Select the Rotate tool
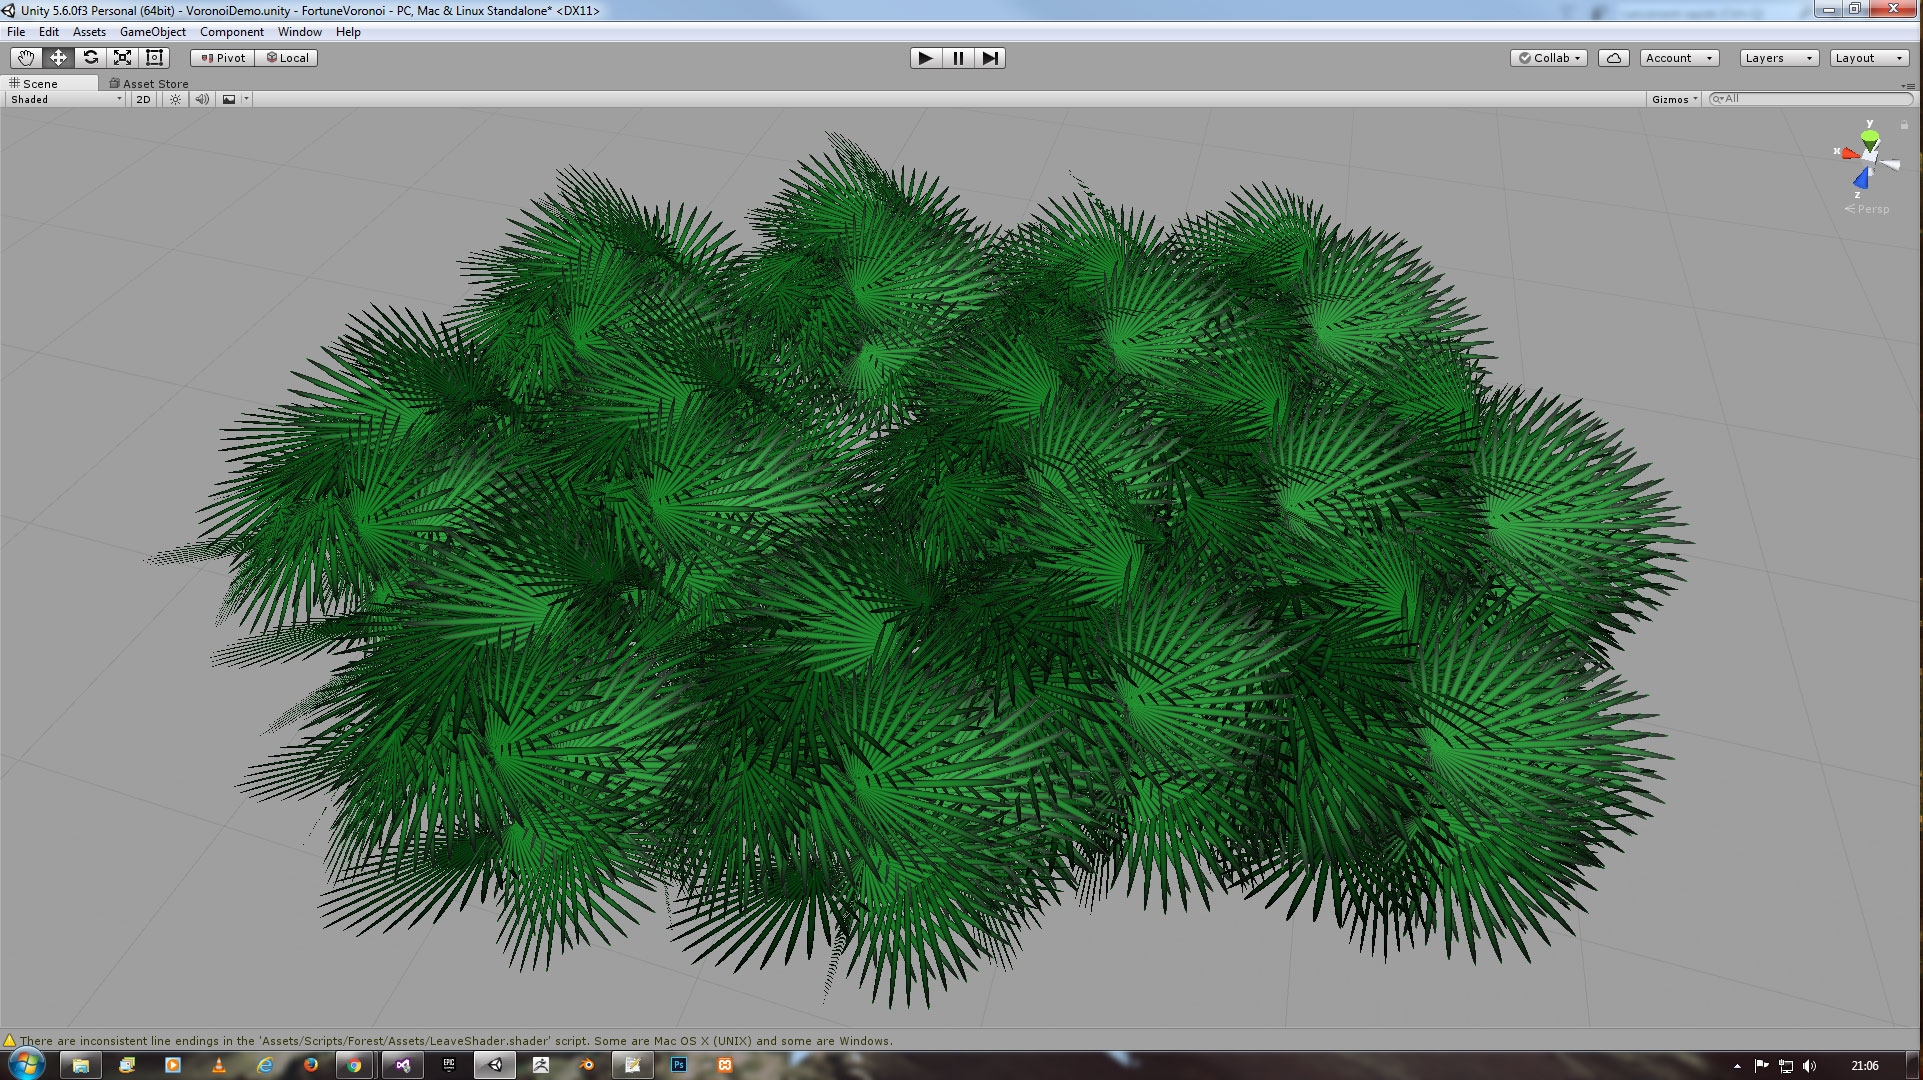The width and height of the screenshot is (1923, 1080). [90, 58]
